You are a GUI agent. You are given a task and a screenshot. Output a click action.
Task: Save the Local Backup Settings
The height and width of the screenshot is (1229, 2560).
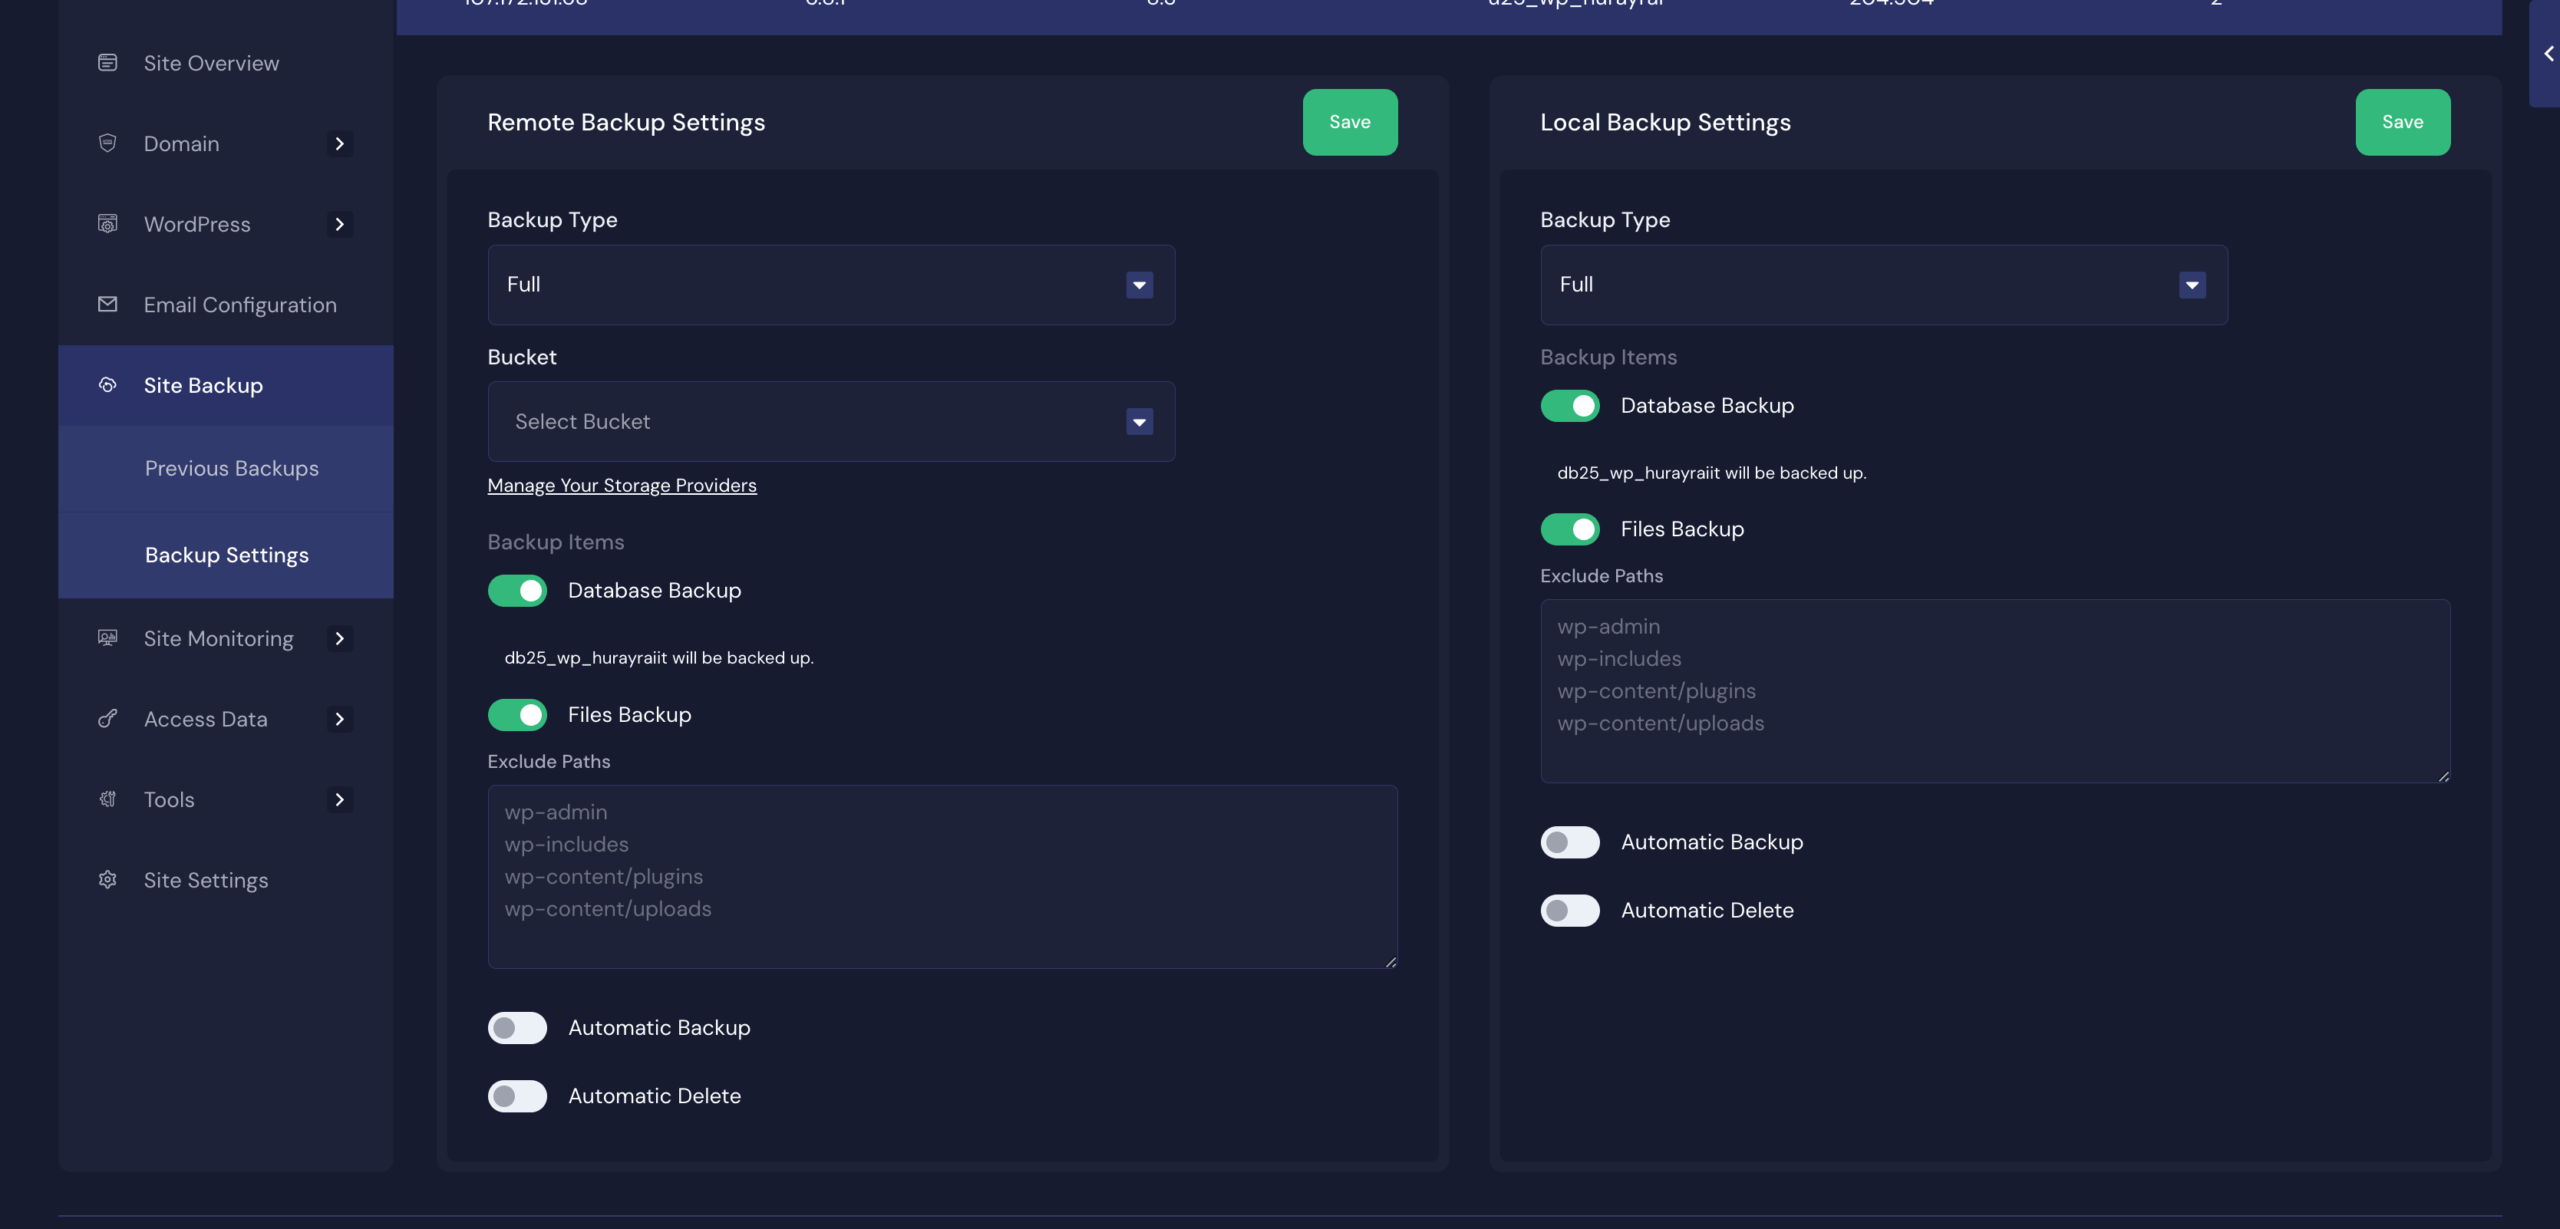(x=2402, y=122)
